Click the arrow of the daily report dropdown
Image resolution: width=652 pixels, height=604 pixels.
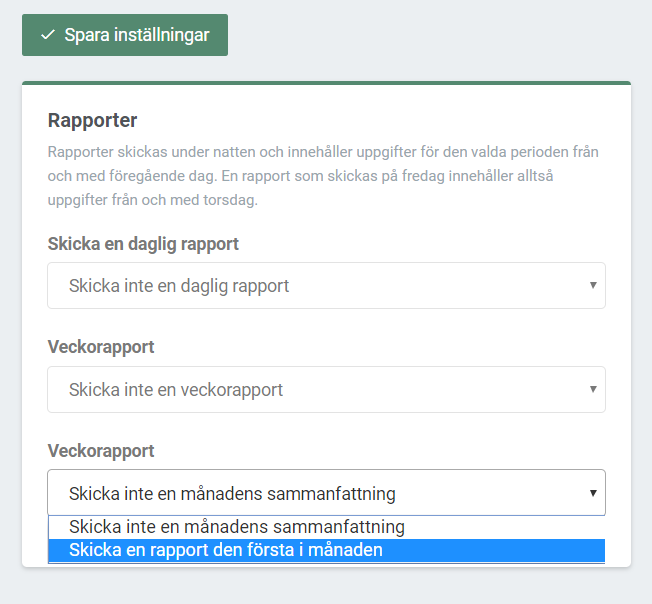(593, 285)
